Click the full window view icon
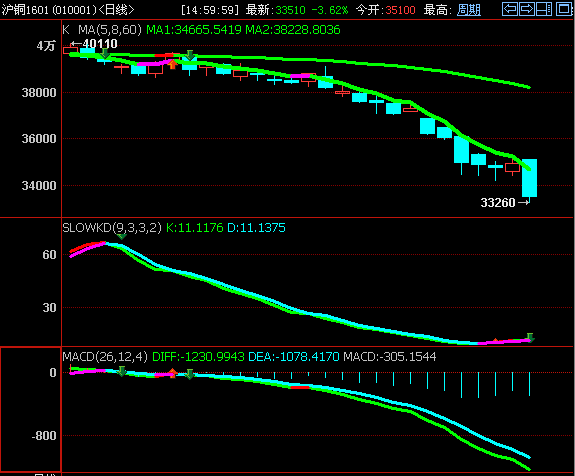The height and width of the screenshot is (476, 575). coord(564,8)
